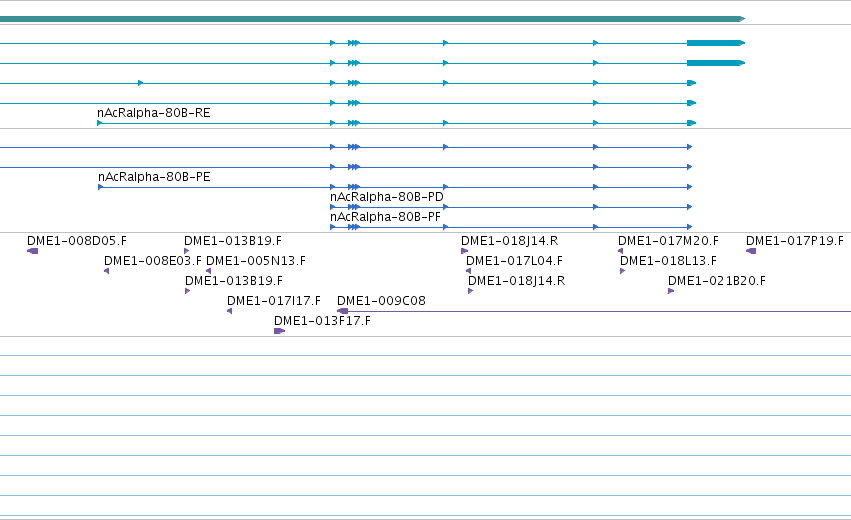Select the DME1-017I17.F label
The width and height of the screenshot is (851, 520).
pyautogui.click(x=274, y=301)
